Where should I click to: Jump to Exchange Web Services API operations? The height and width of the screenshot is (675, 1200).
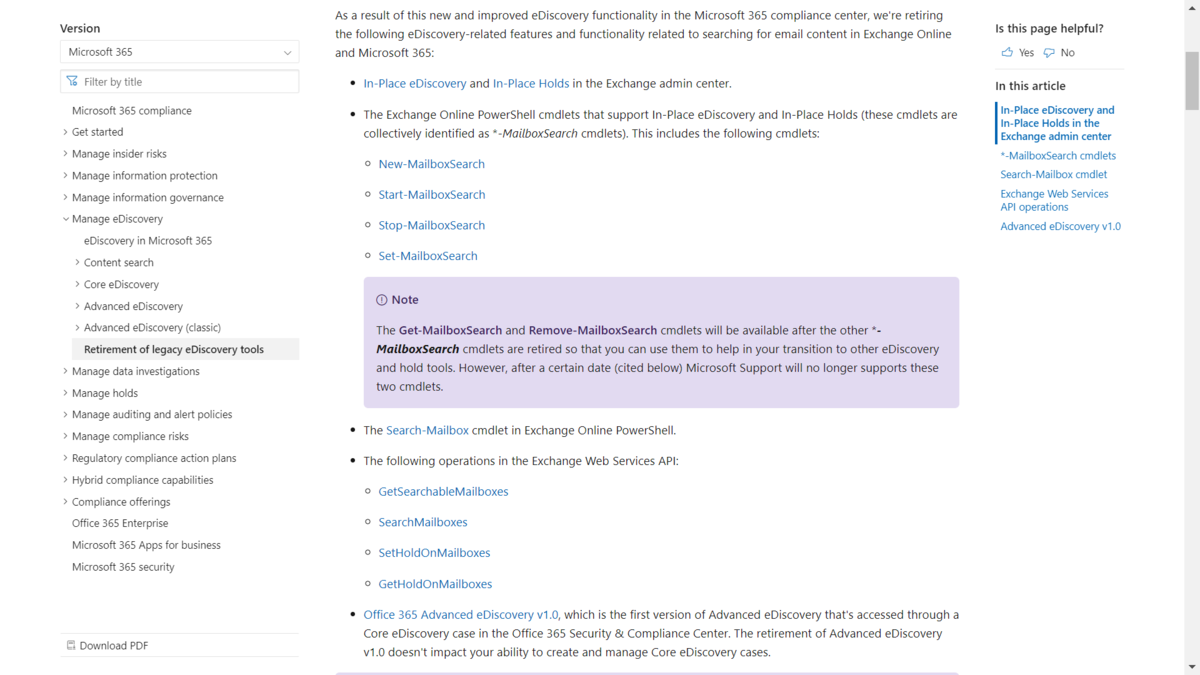point(1054,200)
